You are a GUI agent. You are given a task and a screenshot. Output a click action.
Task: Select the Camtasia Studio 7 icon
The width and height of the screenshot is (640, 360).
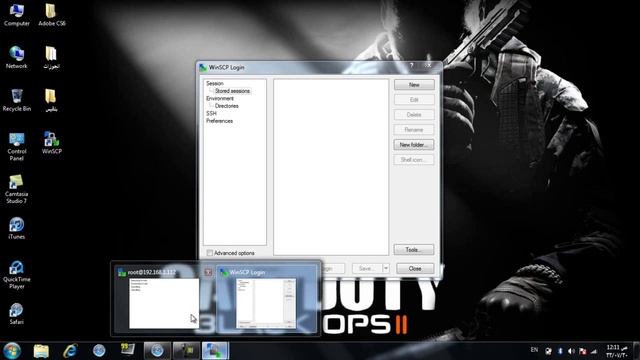point(17,189)
